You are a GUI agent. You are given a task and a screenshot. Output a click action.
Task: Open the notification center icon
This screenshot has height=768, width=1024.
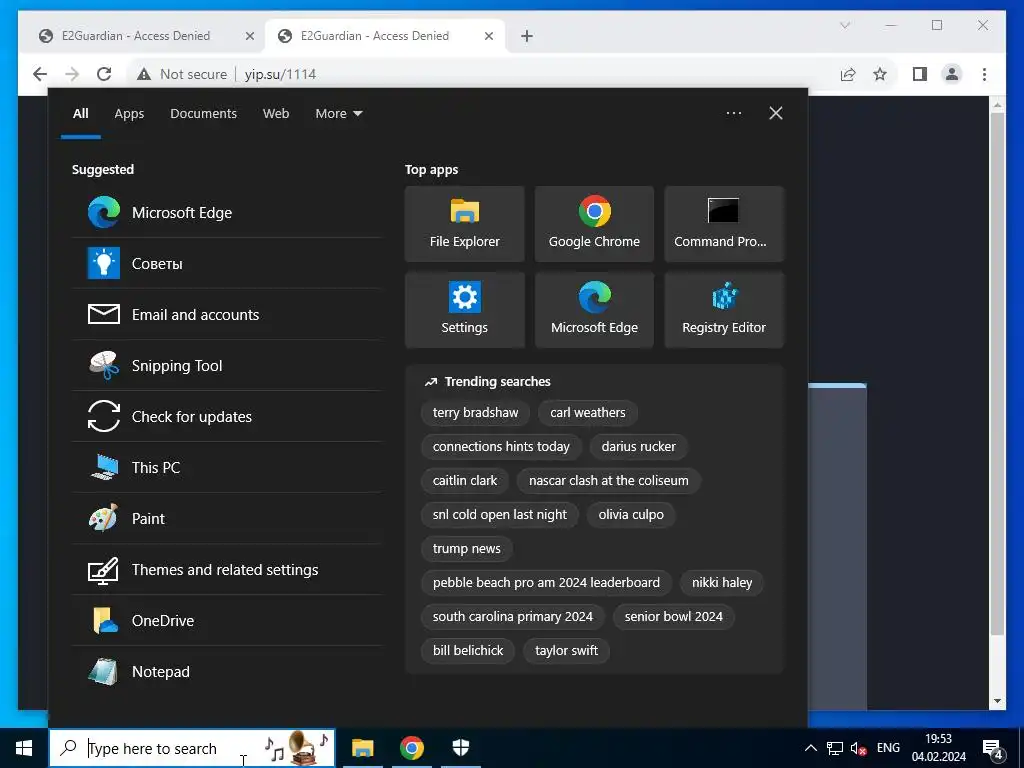coord(993,748)
